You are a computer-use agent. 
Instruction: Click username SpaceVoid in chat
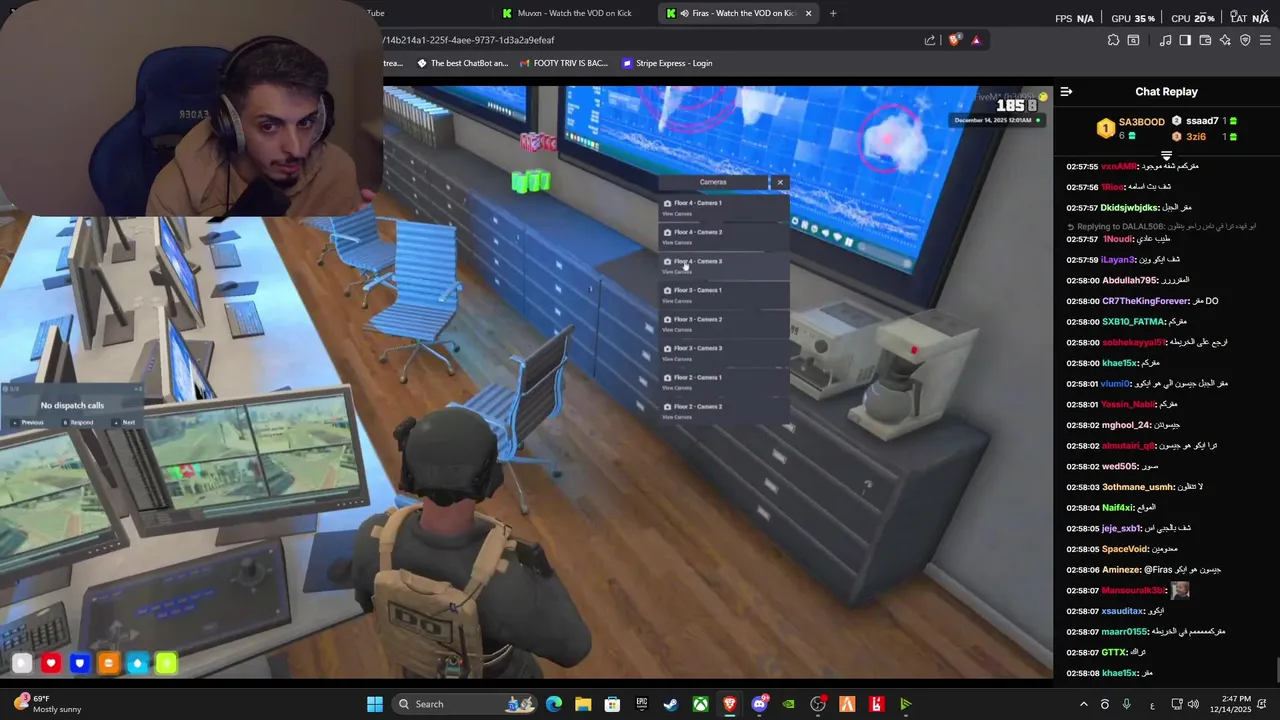pyautogui.click(x=1125, y=549)
